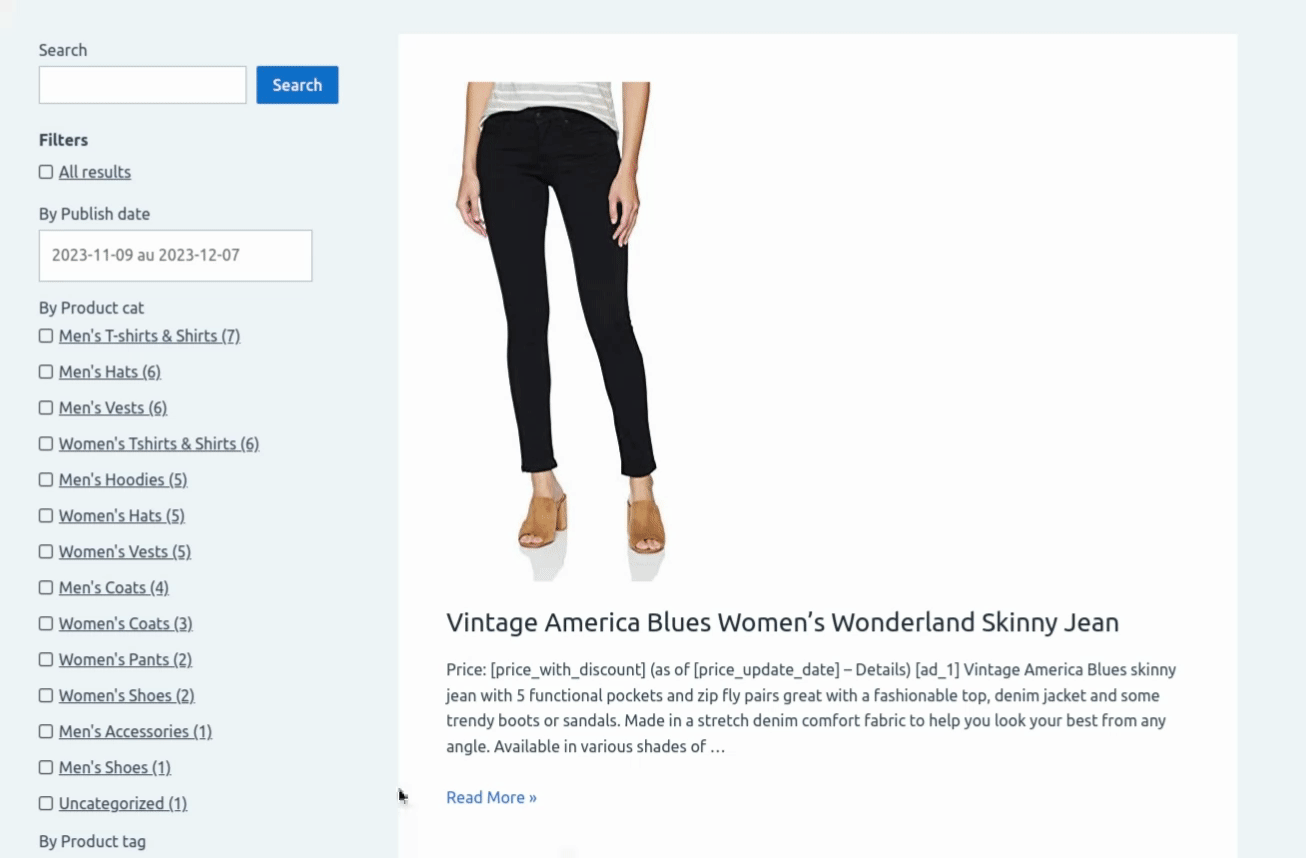Screen dimensions: 1306x858
Task: Open Women's Tshirts & Shirts (6) link
Action: click(x=159, y=444)
